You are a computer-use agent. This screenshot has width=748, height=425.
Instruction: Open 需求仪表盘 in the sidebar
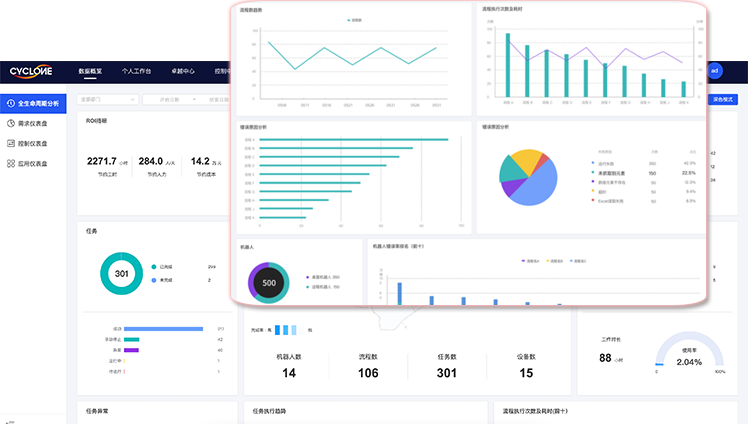pyautogui.click(x=33, y=124)
